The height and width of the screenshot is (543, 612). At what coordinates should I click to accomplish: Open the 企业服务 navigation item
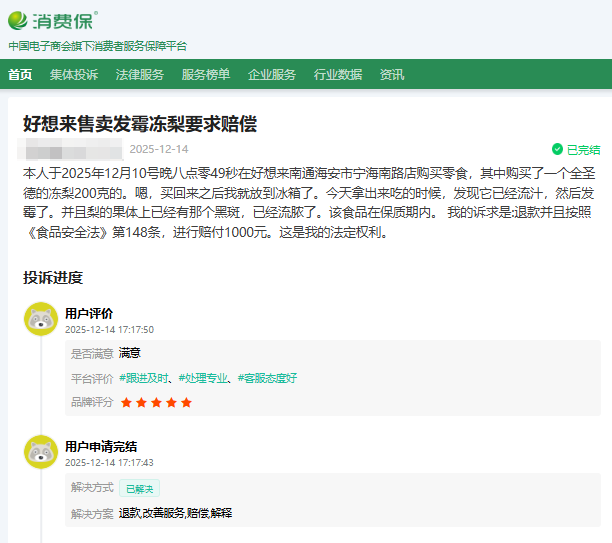tap(272, 75)
